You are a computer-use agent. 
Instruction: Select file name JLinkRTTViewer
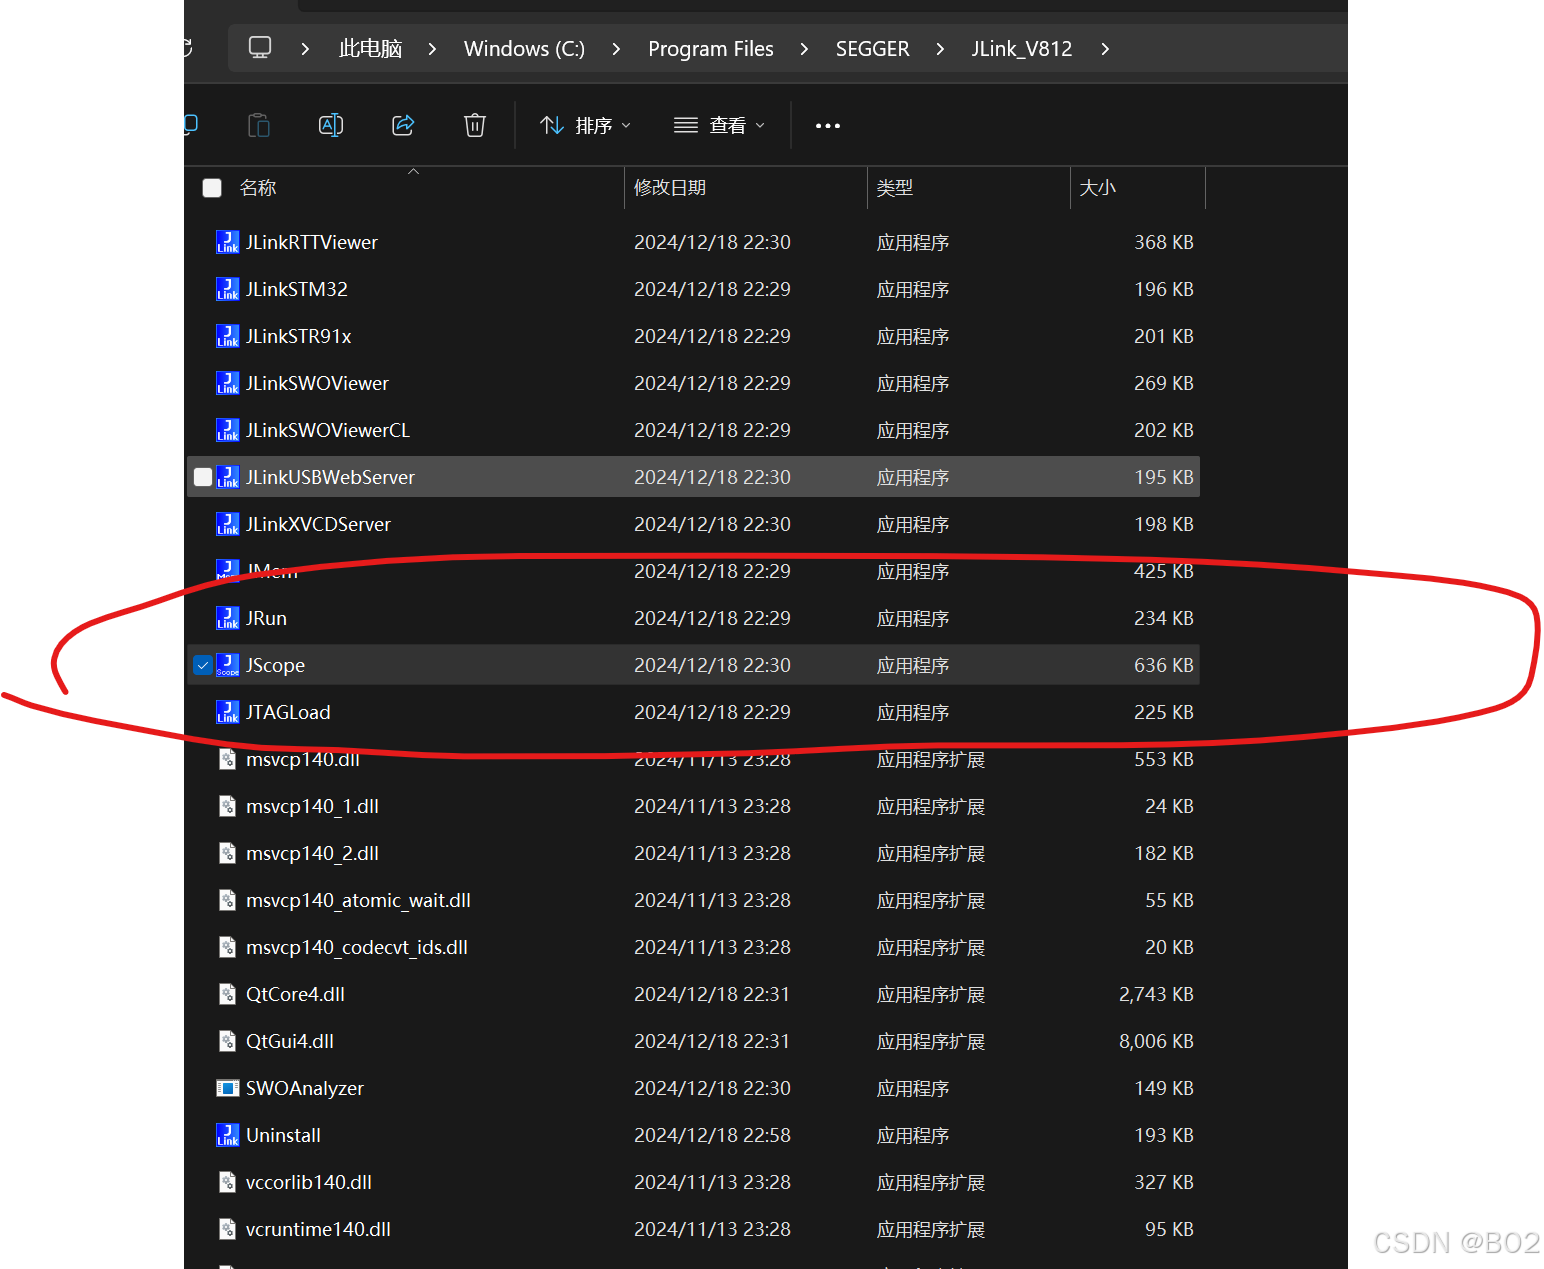tap(312, 242)
